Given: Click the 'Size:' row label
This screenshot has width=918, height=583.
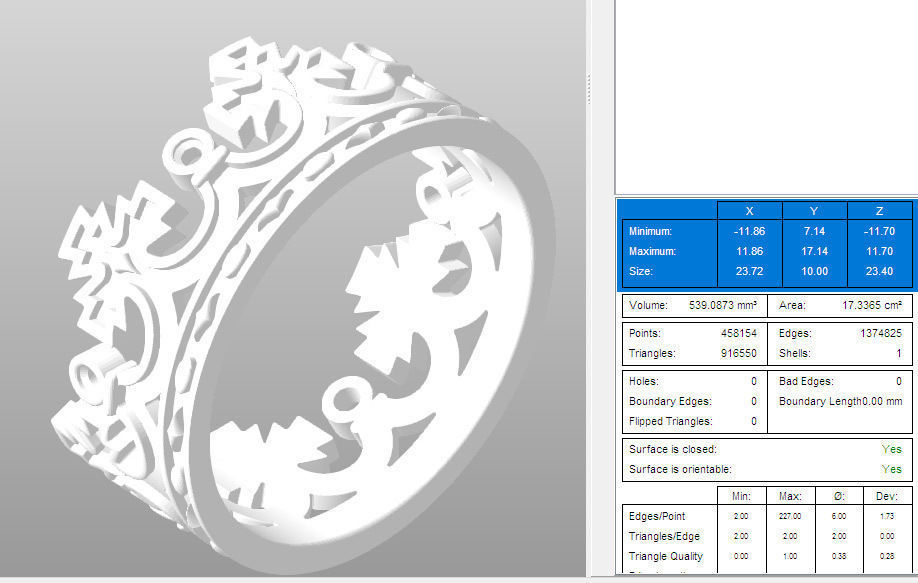Looking at the screenshot, I should click(640, 271).
